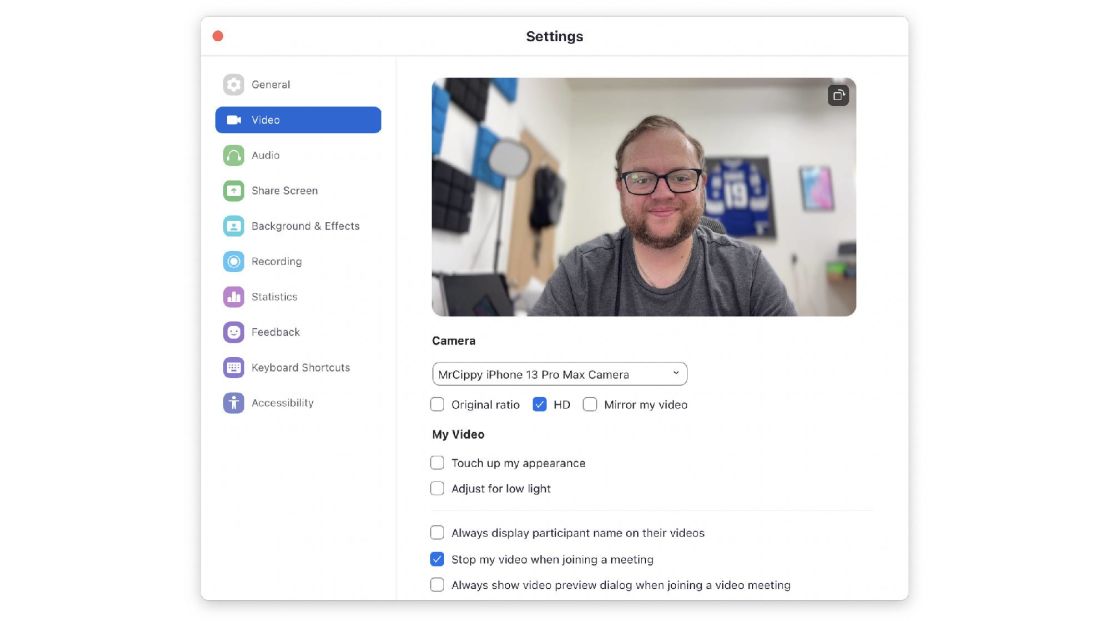Click the Audio headphones icon

(234, 155)
